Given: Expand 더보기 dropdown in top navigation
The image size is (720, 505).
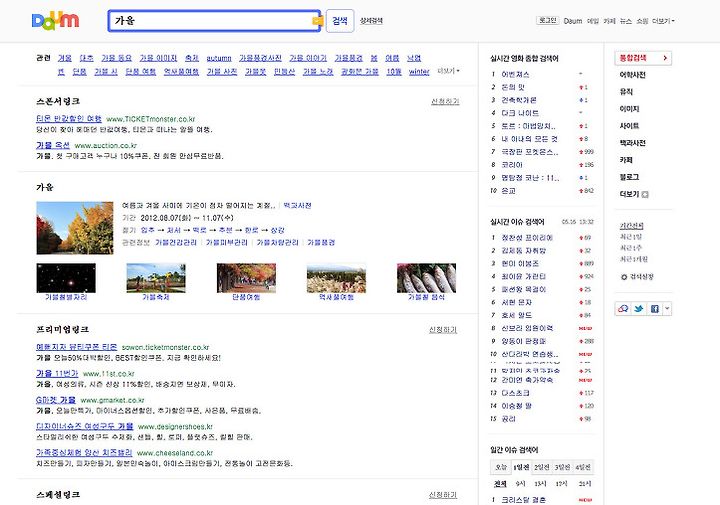Looking at the screenshot, I should (x=663, y=21).
